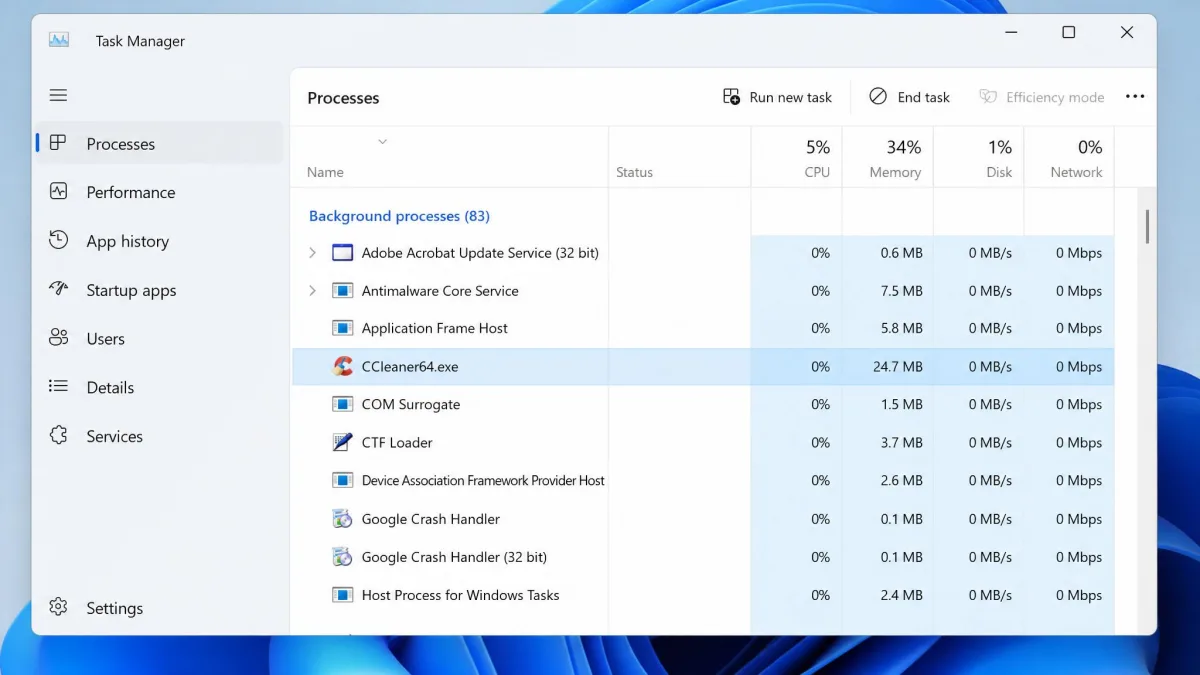Sort by the CPU column header

tap(797, 157)
